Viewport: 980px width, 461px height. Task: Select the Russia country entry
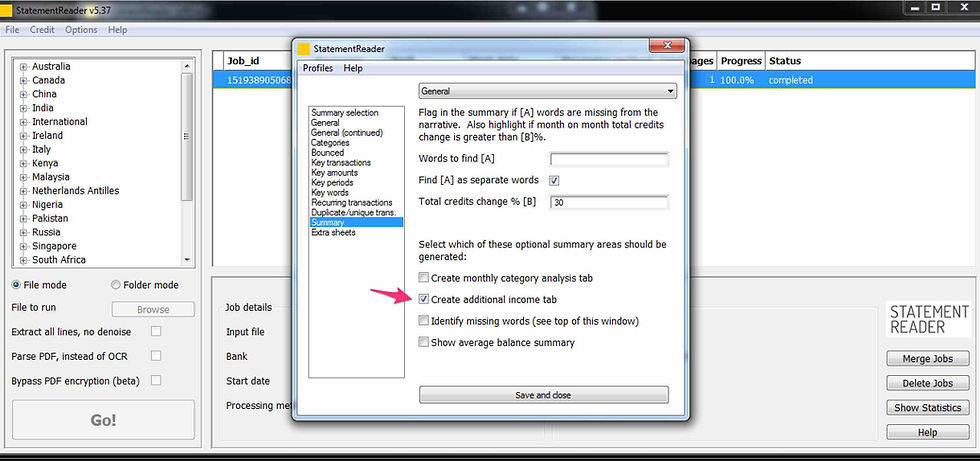tap(46, 232)
